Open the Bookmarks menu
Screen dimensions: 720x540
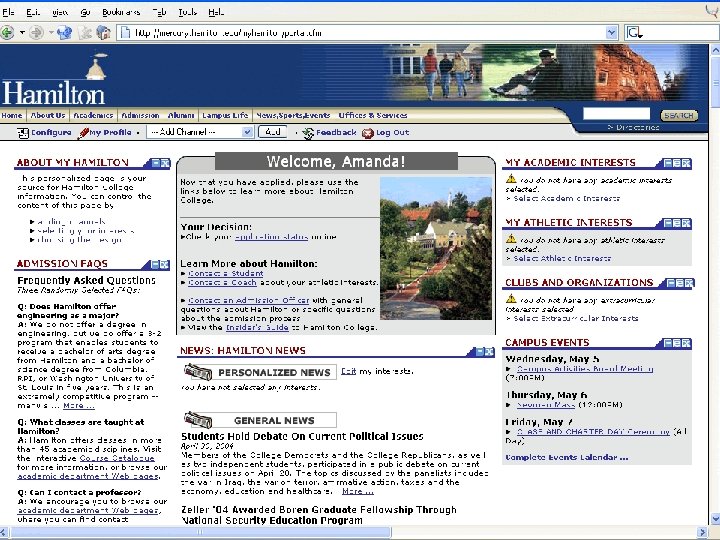click(x=121, y=12)
